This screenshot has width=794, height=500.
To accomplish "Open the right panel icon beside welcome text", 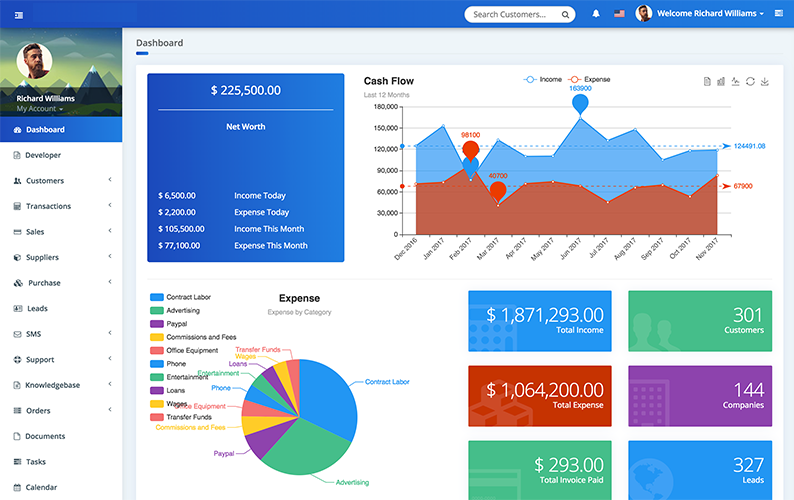I will pos(779,13).
